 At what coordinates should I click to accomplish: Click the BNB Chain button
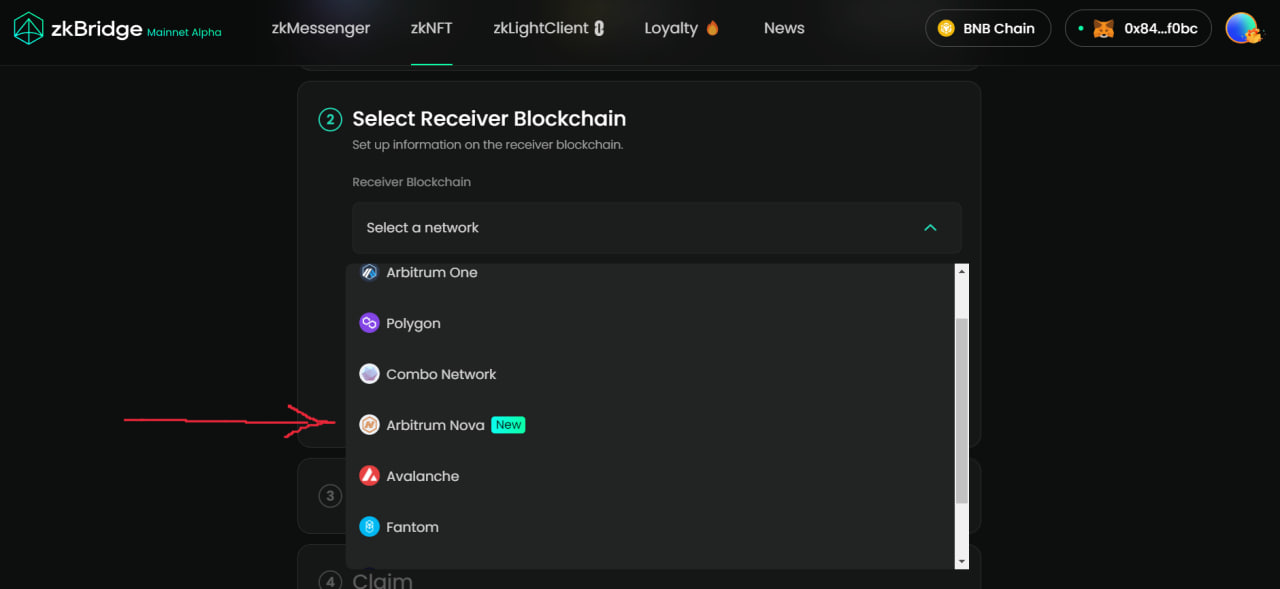coord(988,28)
